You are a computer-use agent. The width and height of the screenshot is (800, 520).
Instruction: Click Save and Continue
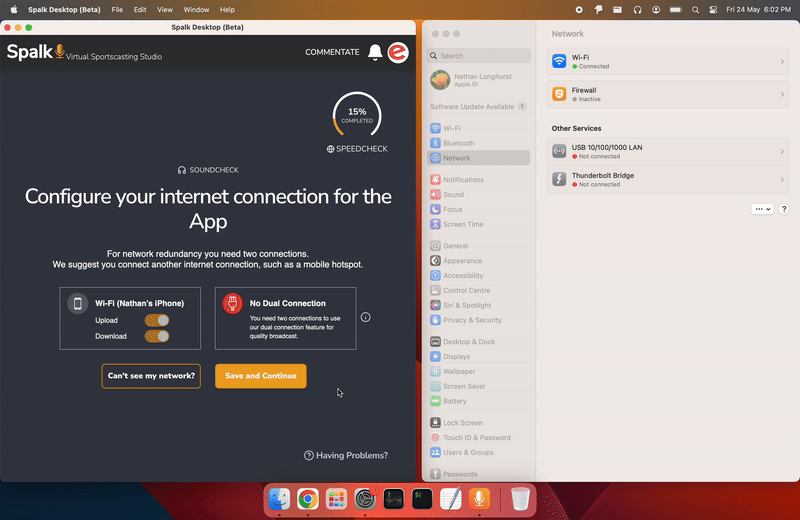tap(261, 376)
